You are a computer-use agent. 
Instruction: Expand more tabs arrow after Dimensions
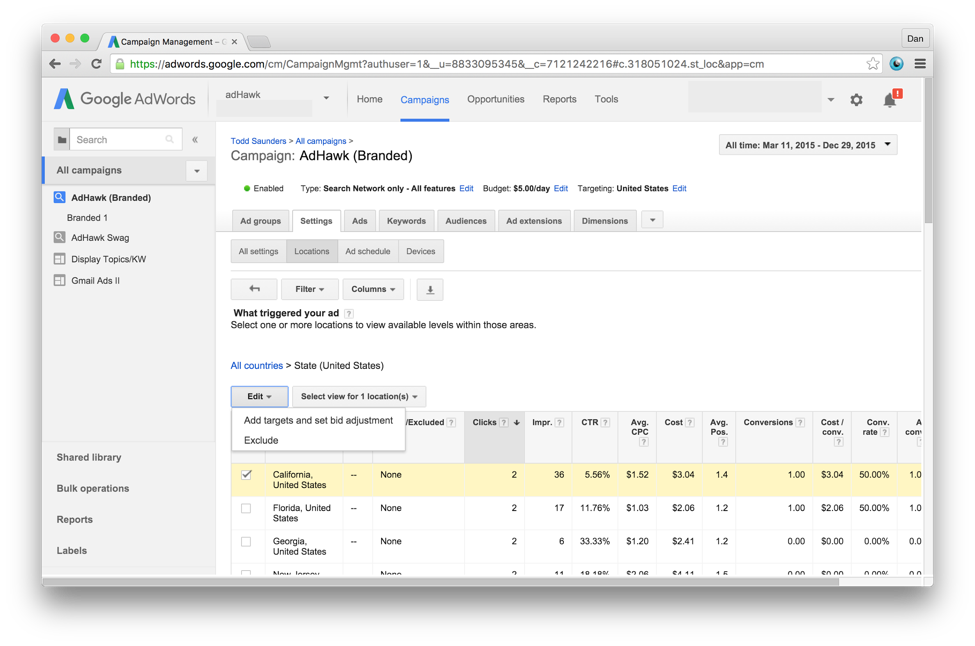point(652,220)
